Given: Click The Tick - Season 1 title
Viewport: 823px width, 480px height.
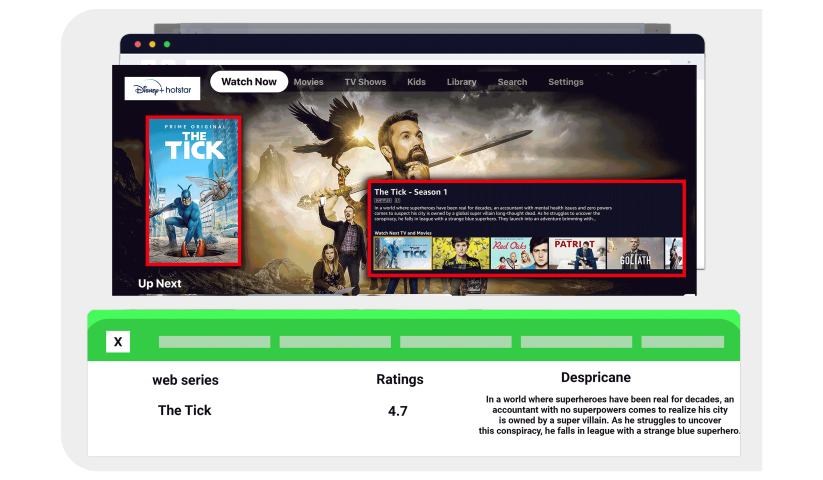Looking at the screenshot, I should coord(410,192).
